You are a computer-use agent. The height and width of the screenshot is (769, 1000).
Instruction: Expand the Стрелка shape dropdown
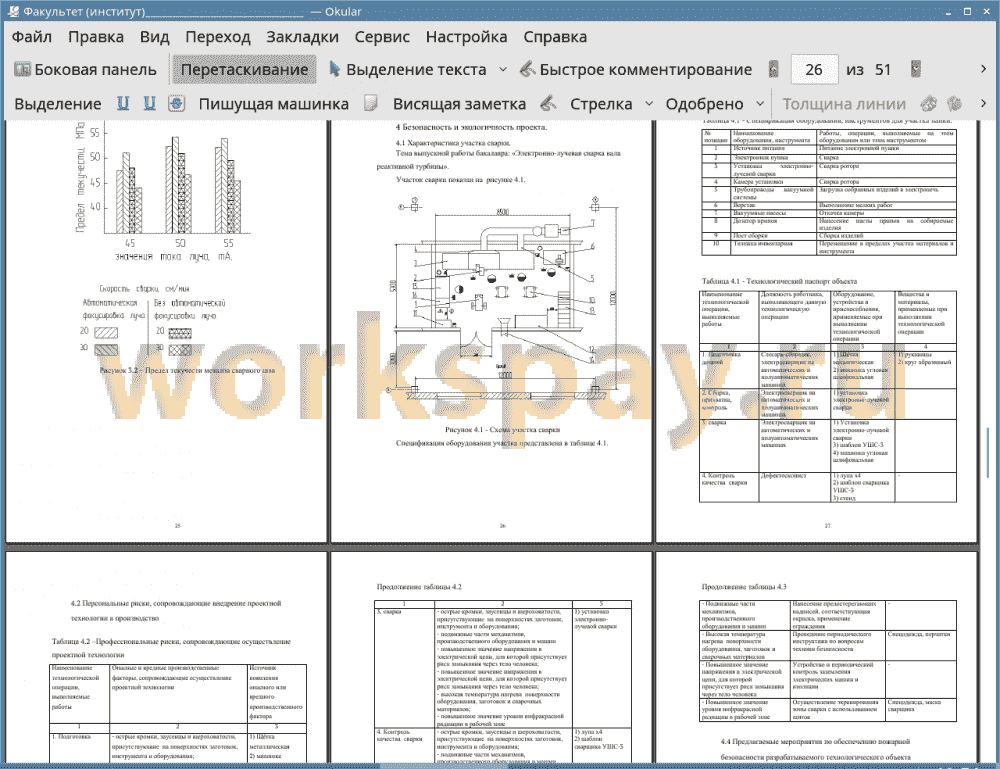point(649,104)
